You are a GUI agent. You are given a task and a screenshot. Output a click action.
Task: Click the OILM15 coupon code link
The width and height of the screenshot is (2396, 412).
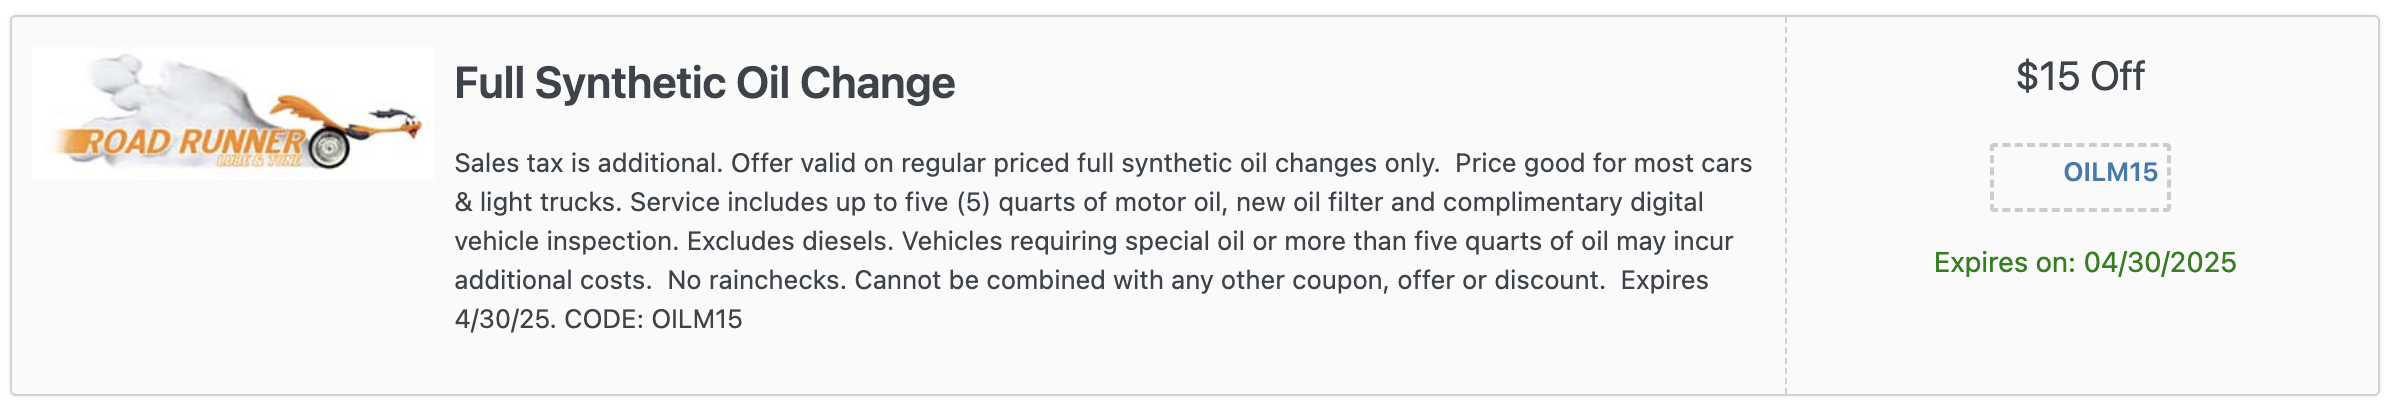click(2111, 172)
